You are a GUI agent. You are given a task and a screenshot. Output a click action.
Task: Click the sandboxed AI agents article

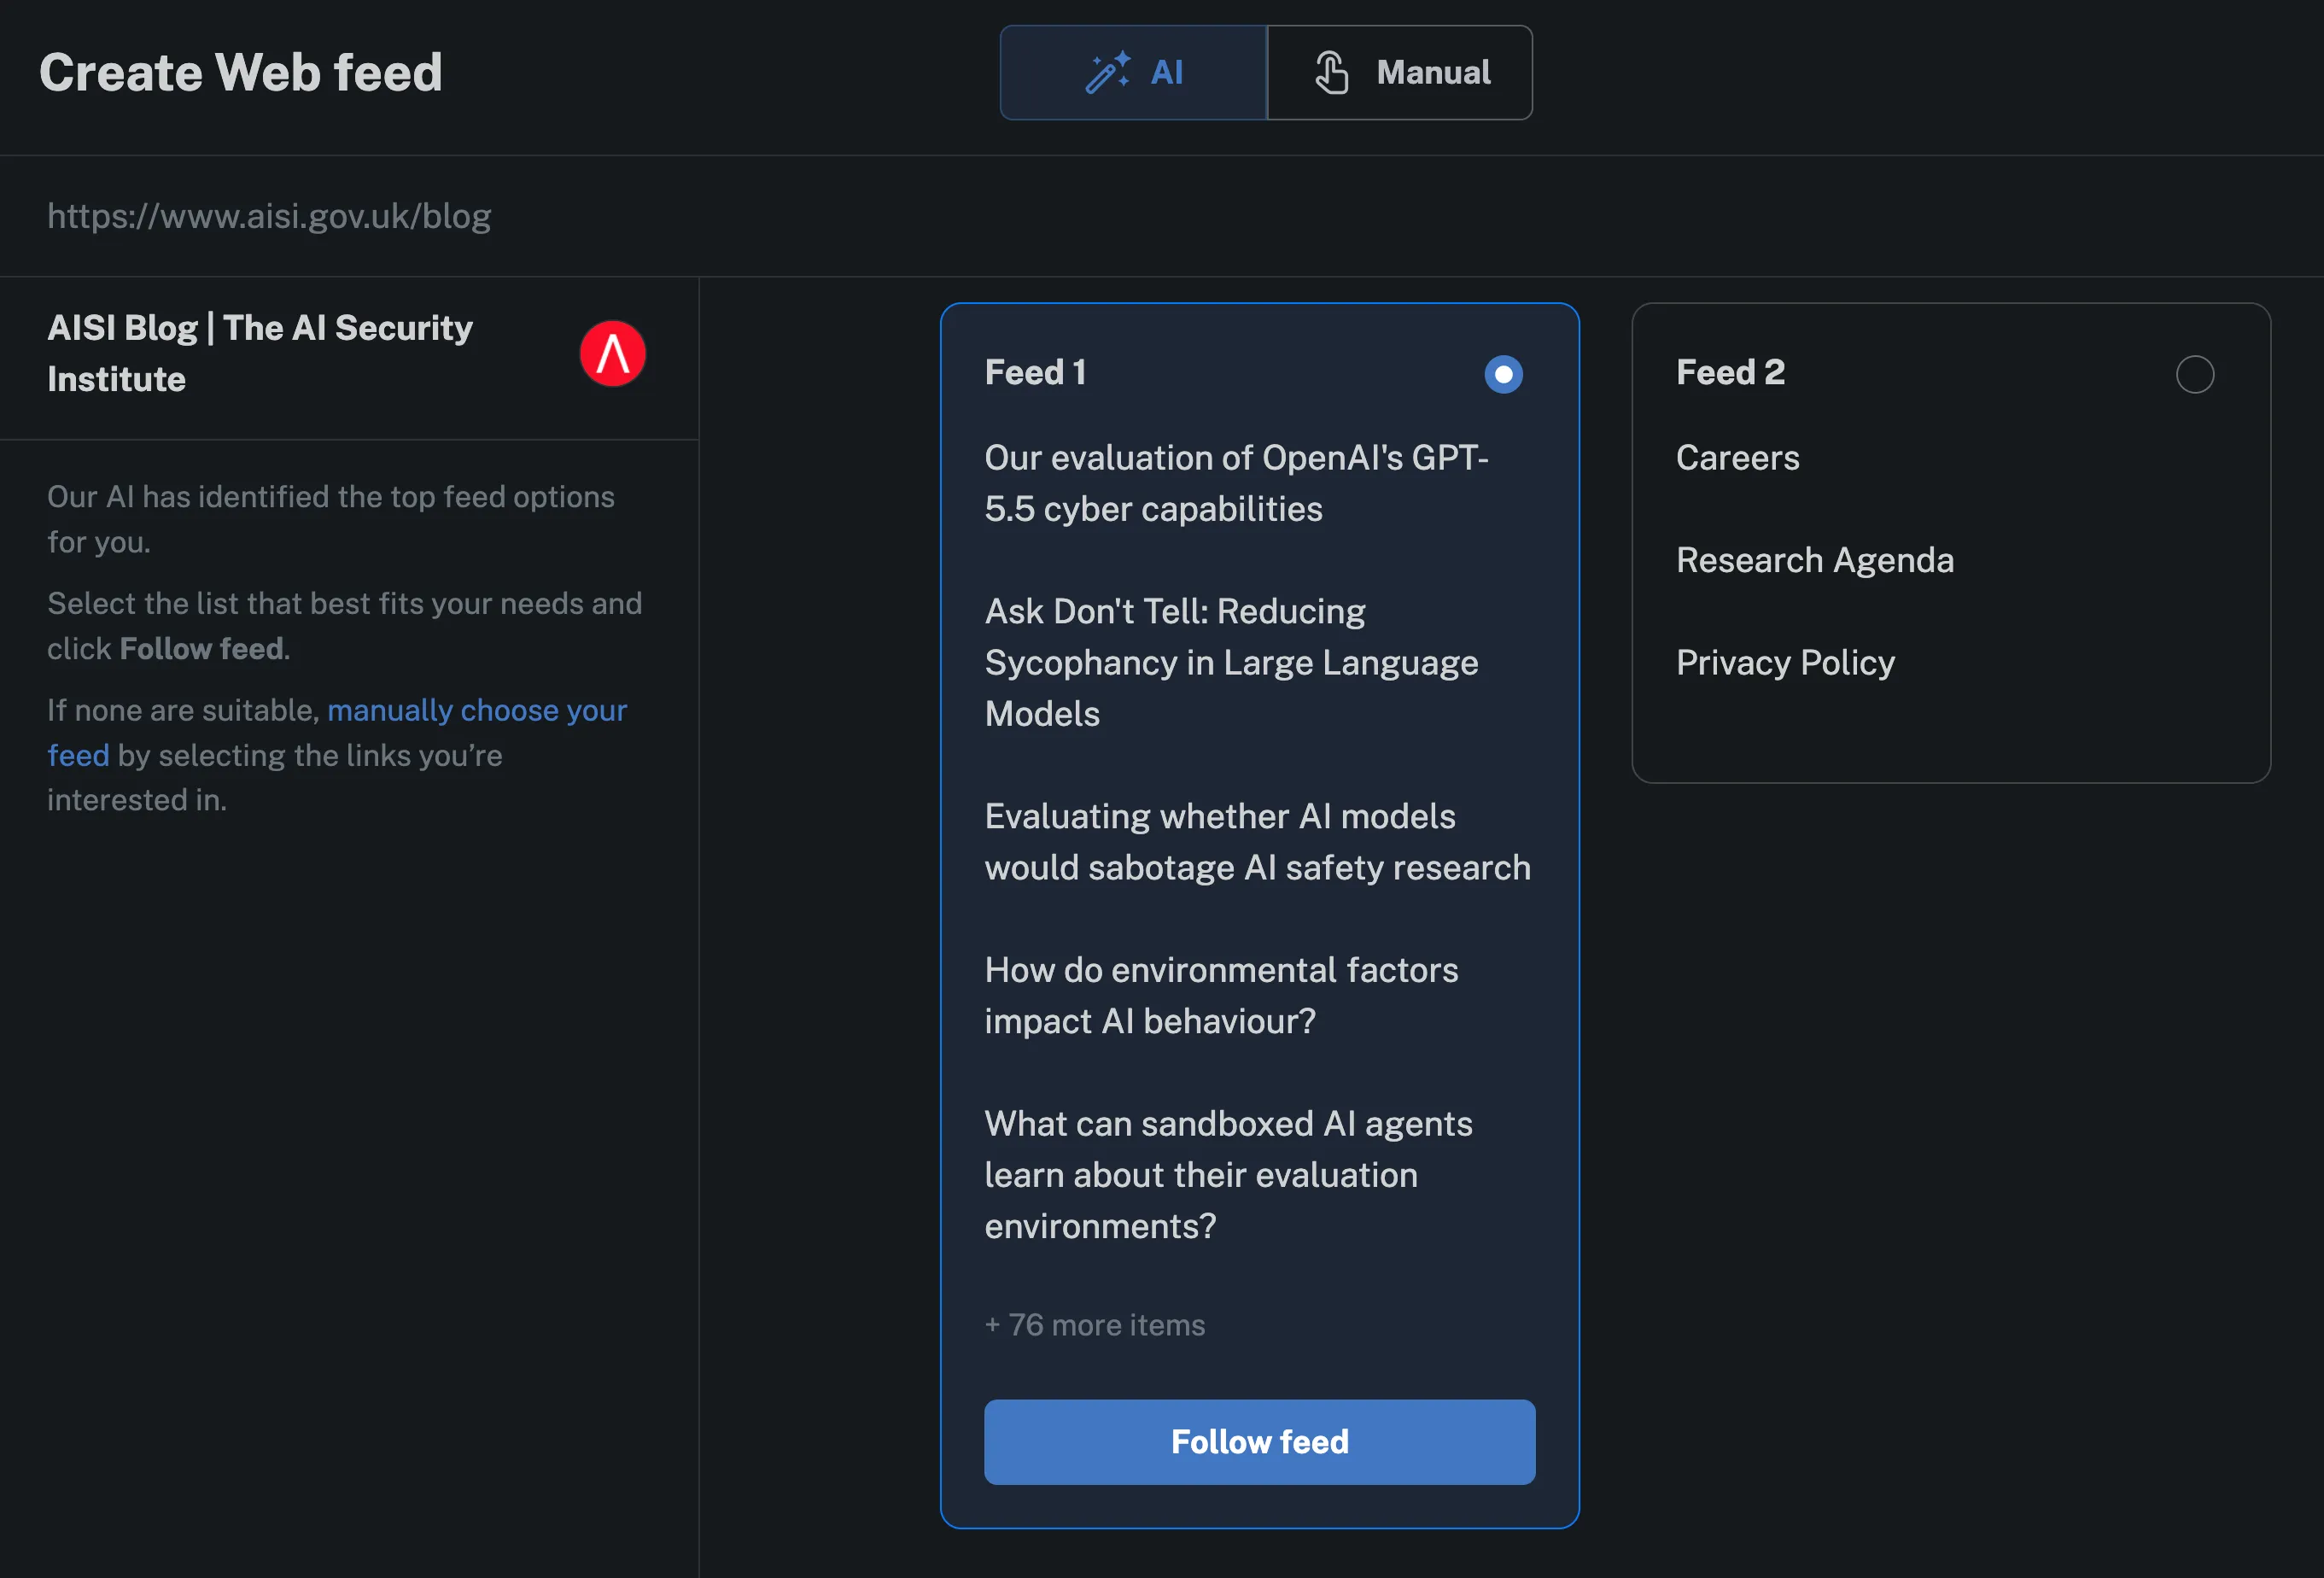point(1228,1174)
